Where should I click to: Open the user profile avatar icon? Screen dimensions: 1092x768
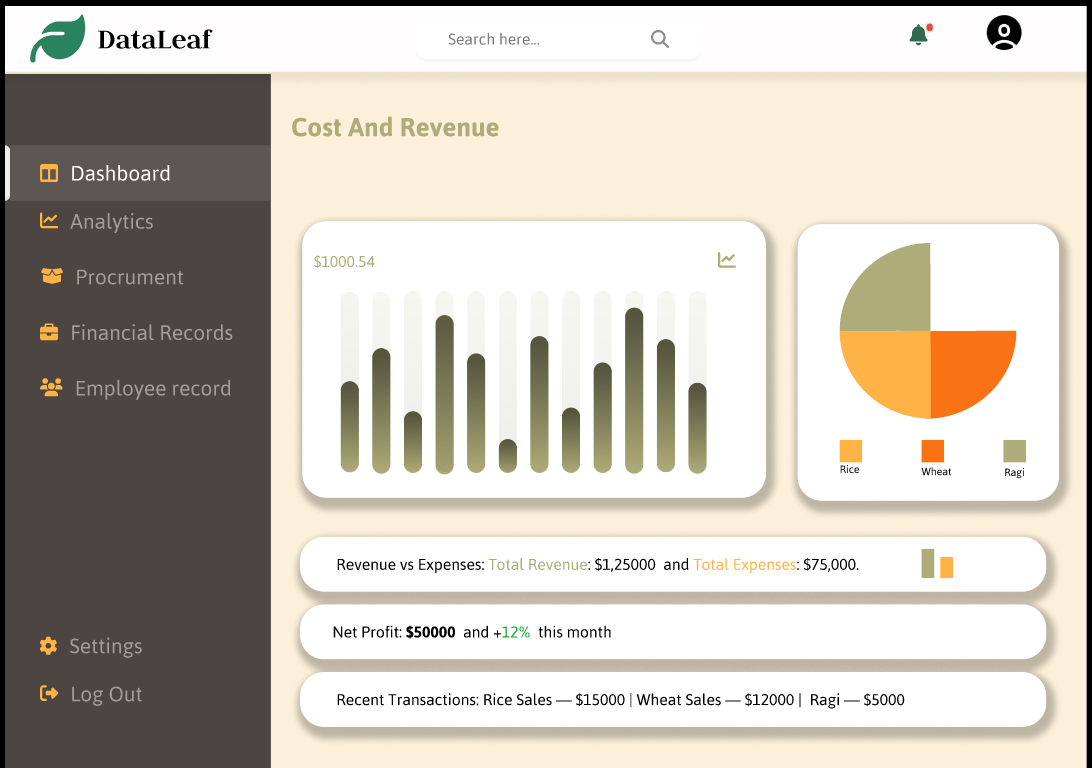point(1004,32)
